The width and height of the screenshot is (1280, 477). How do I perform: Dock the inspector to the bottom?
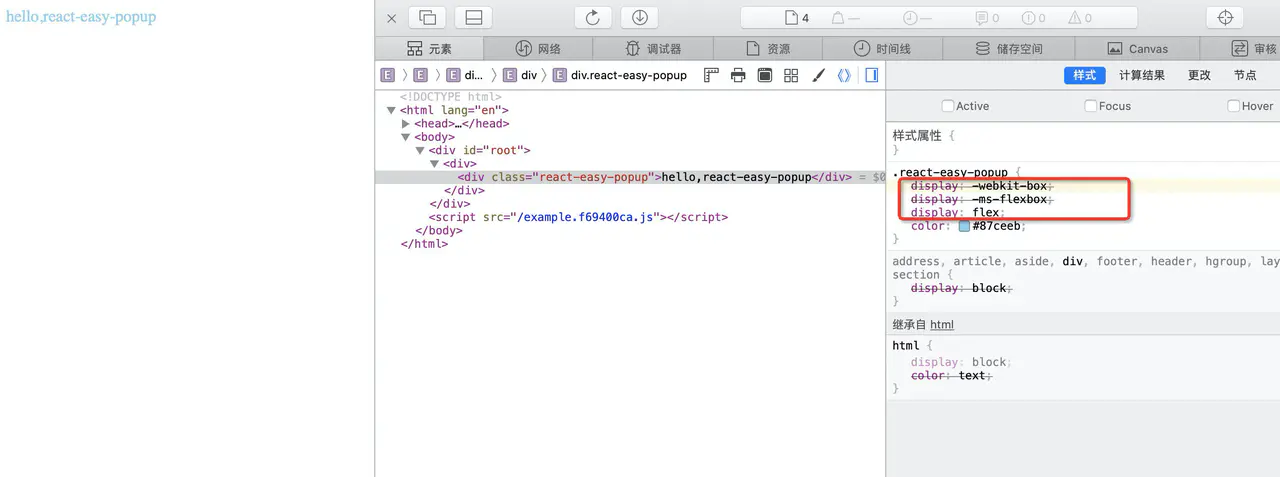pyautogui.click(x=473, y=18)
